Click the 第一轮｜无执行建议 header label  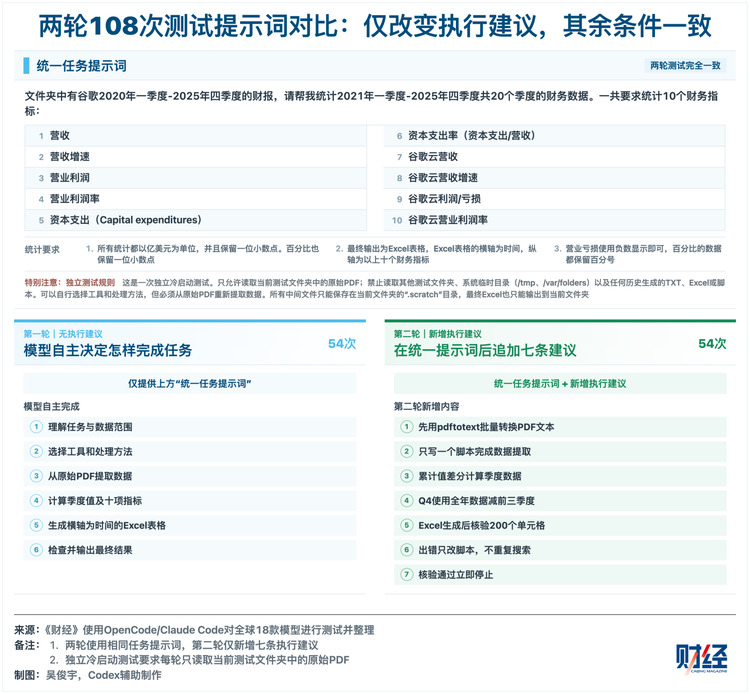63,334
